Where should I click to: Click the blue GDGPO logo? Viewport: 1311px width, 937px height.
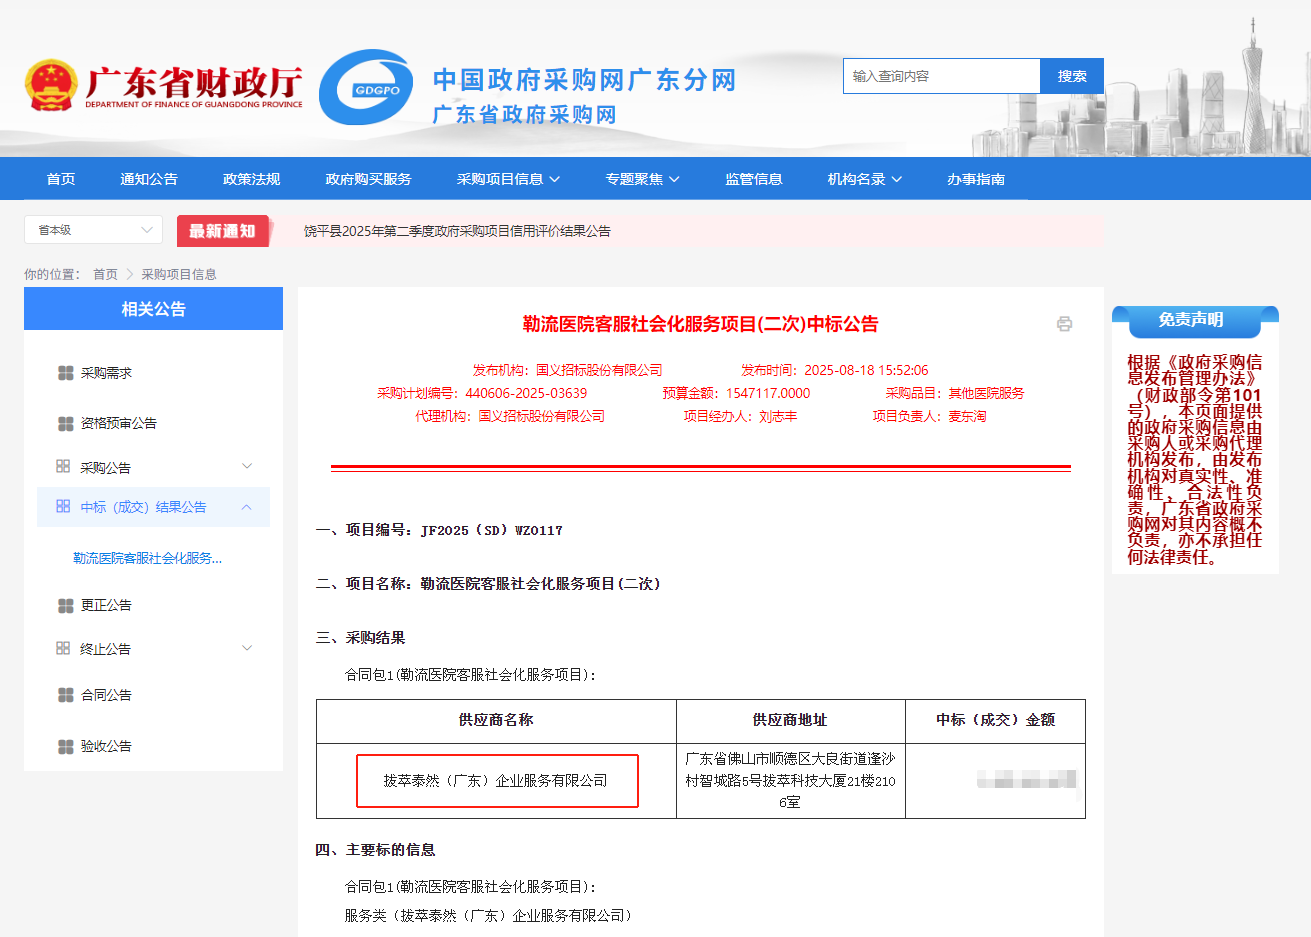coord(366,88)
